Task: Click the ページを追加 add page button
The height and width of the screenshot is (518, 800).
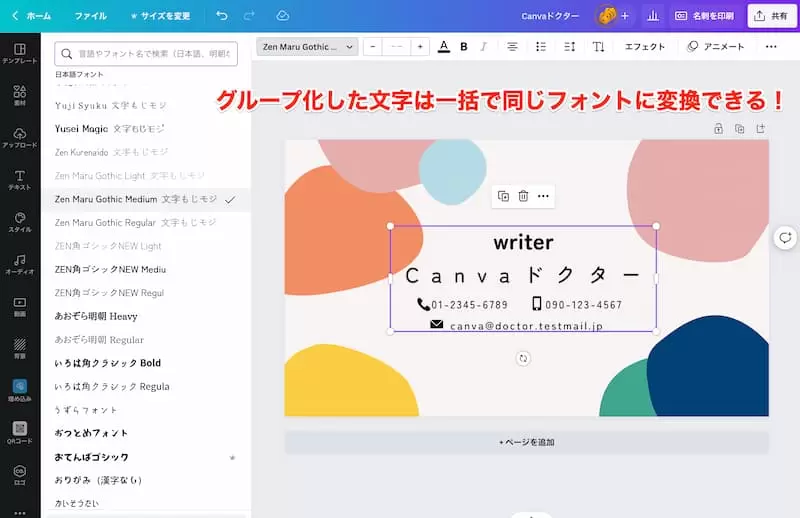Action: (527, 442)
